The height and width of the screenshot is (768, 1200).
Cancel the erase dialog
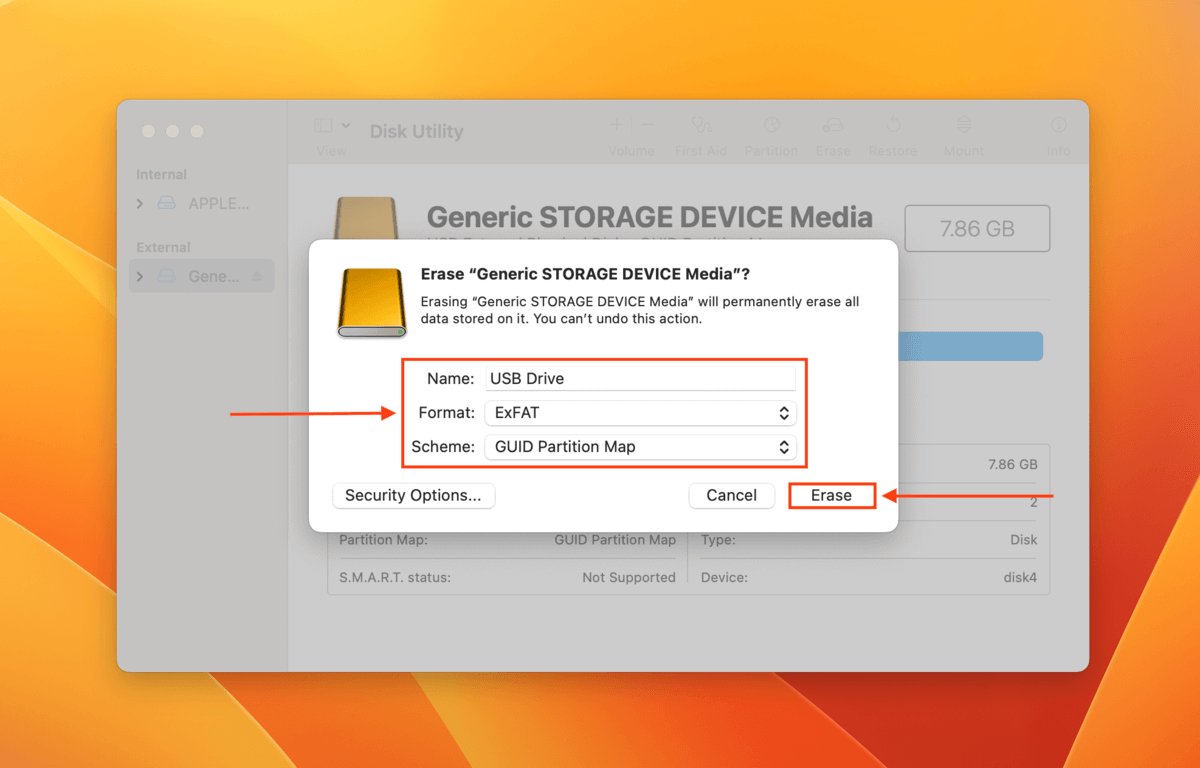pyautogui.click(x=732, y=495)
